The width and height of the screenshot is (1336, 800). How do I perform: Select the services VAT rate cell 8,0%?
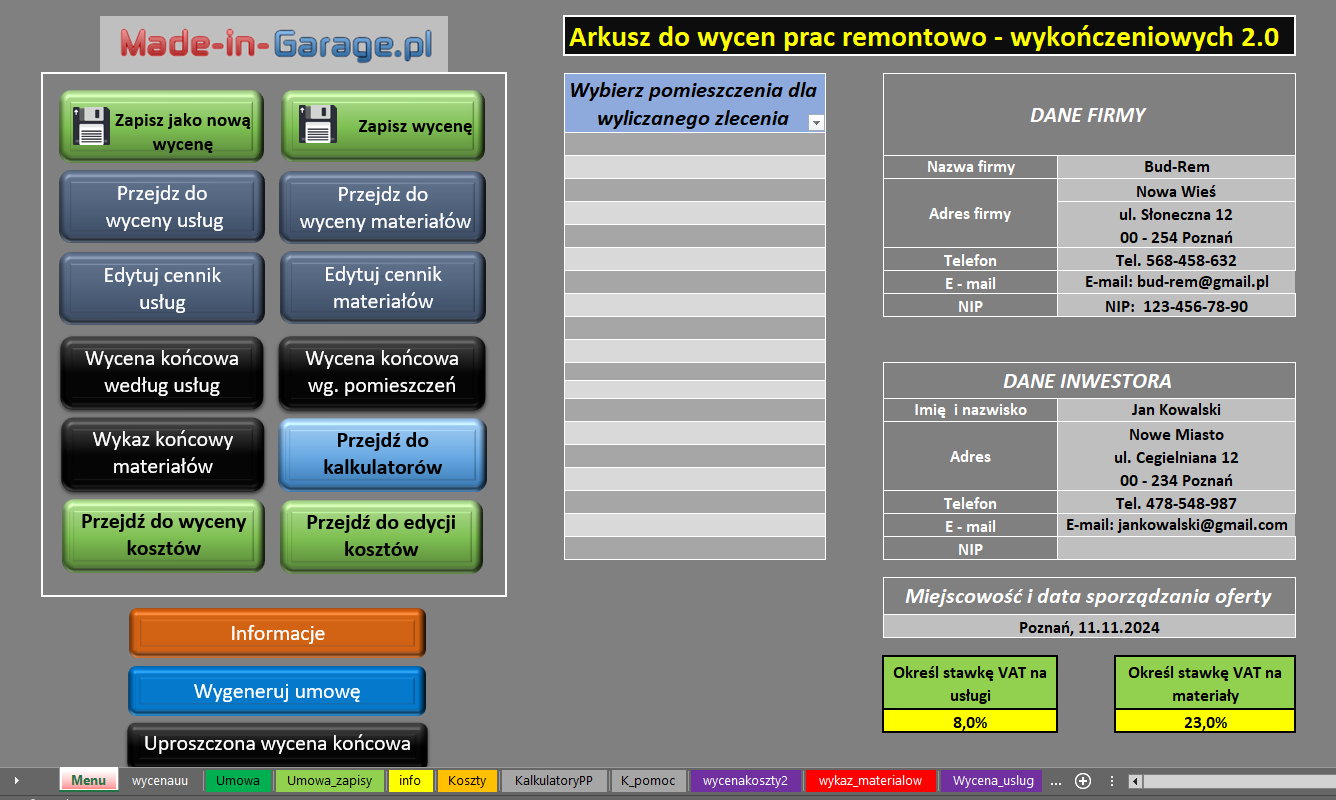(970, 722)
